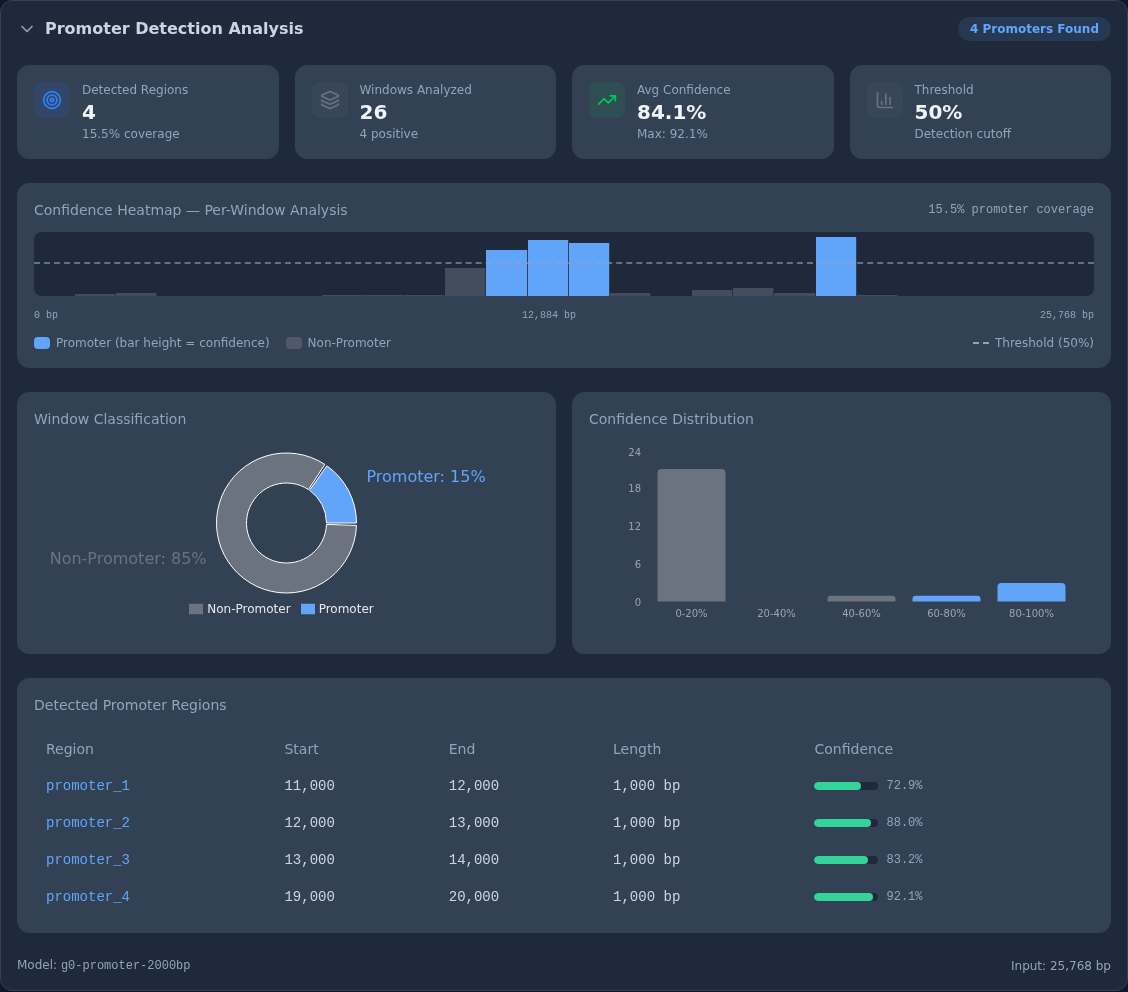Click the 40-60% confidence distribution bar
The height and width of the screenshot is (992, 1128).
[861, 599]
